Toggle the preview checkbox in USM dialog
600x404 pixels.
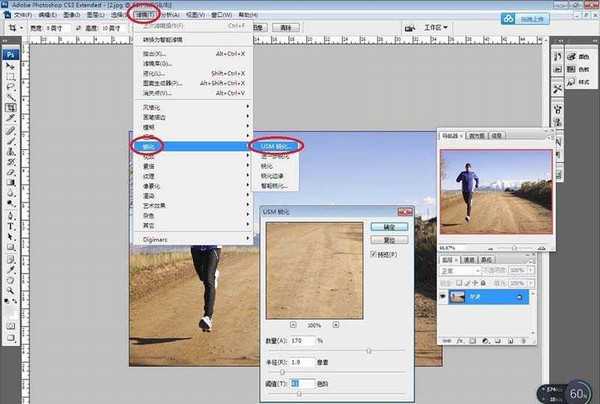click(x=373, y=254)
